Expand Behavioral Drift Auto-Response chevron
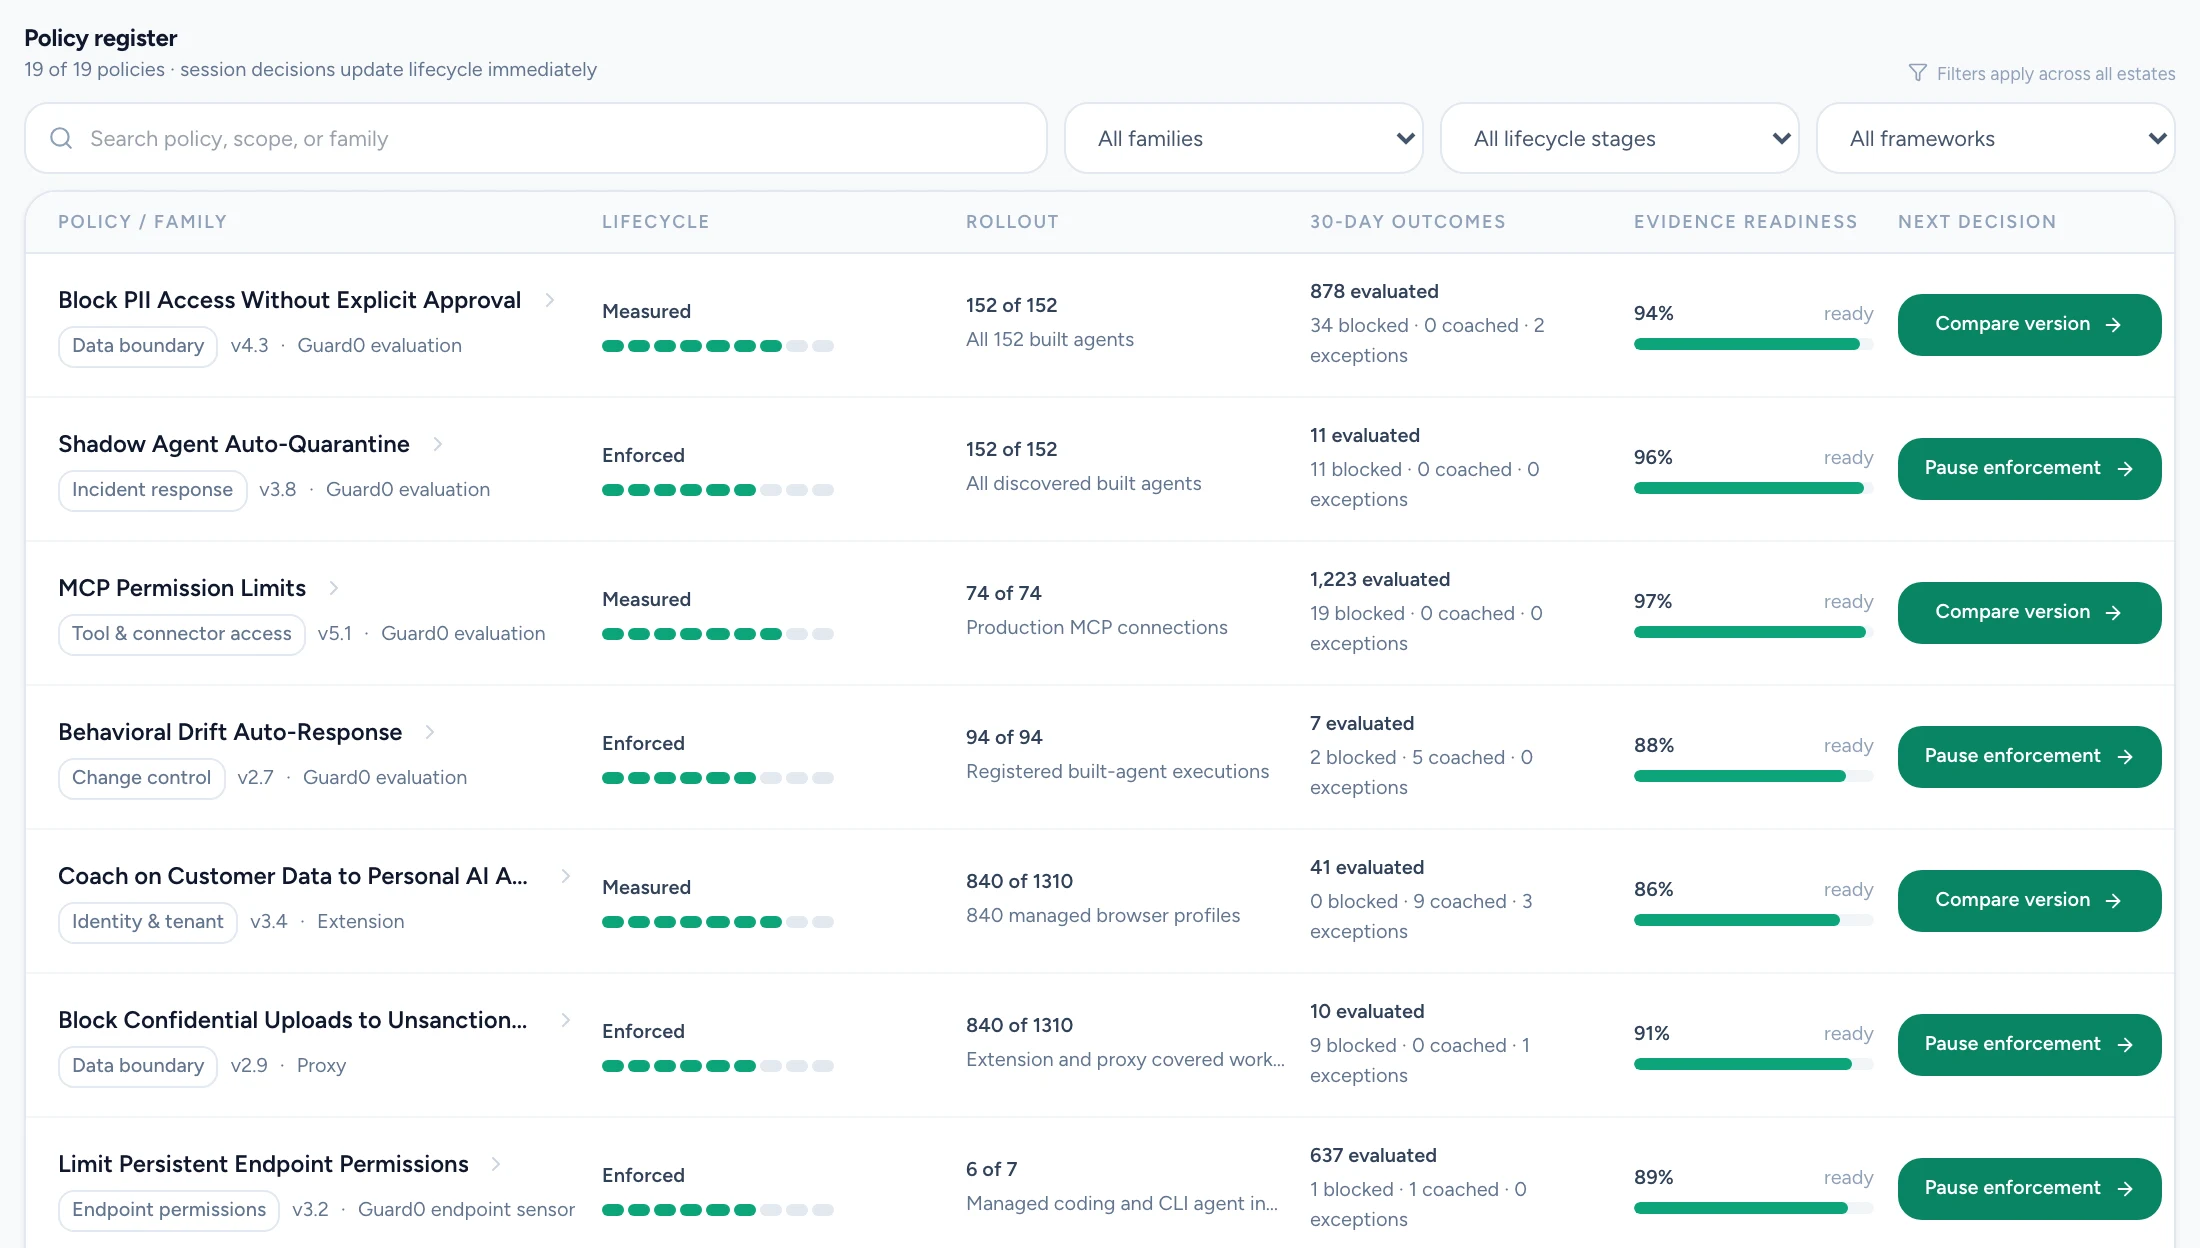This screenshot has height=1248, width=2200. [x=430, y=732]
